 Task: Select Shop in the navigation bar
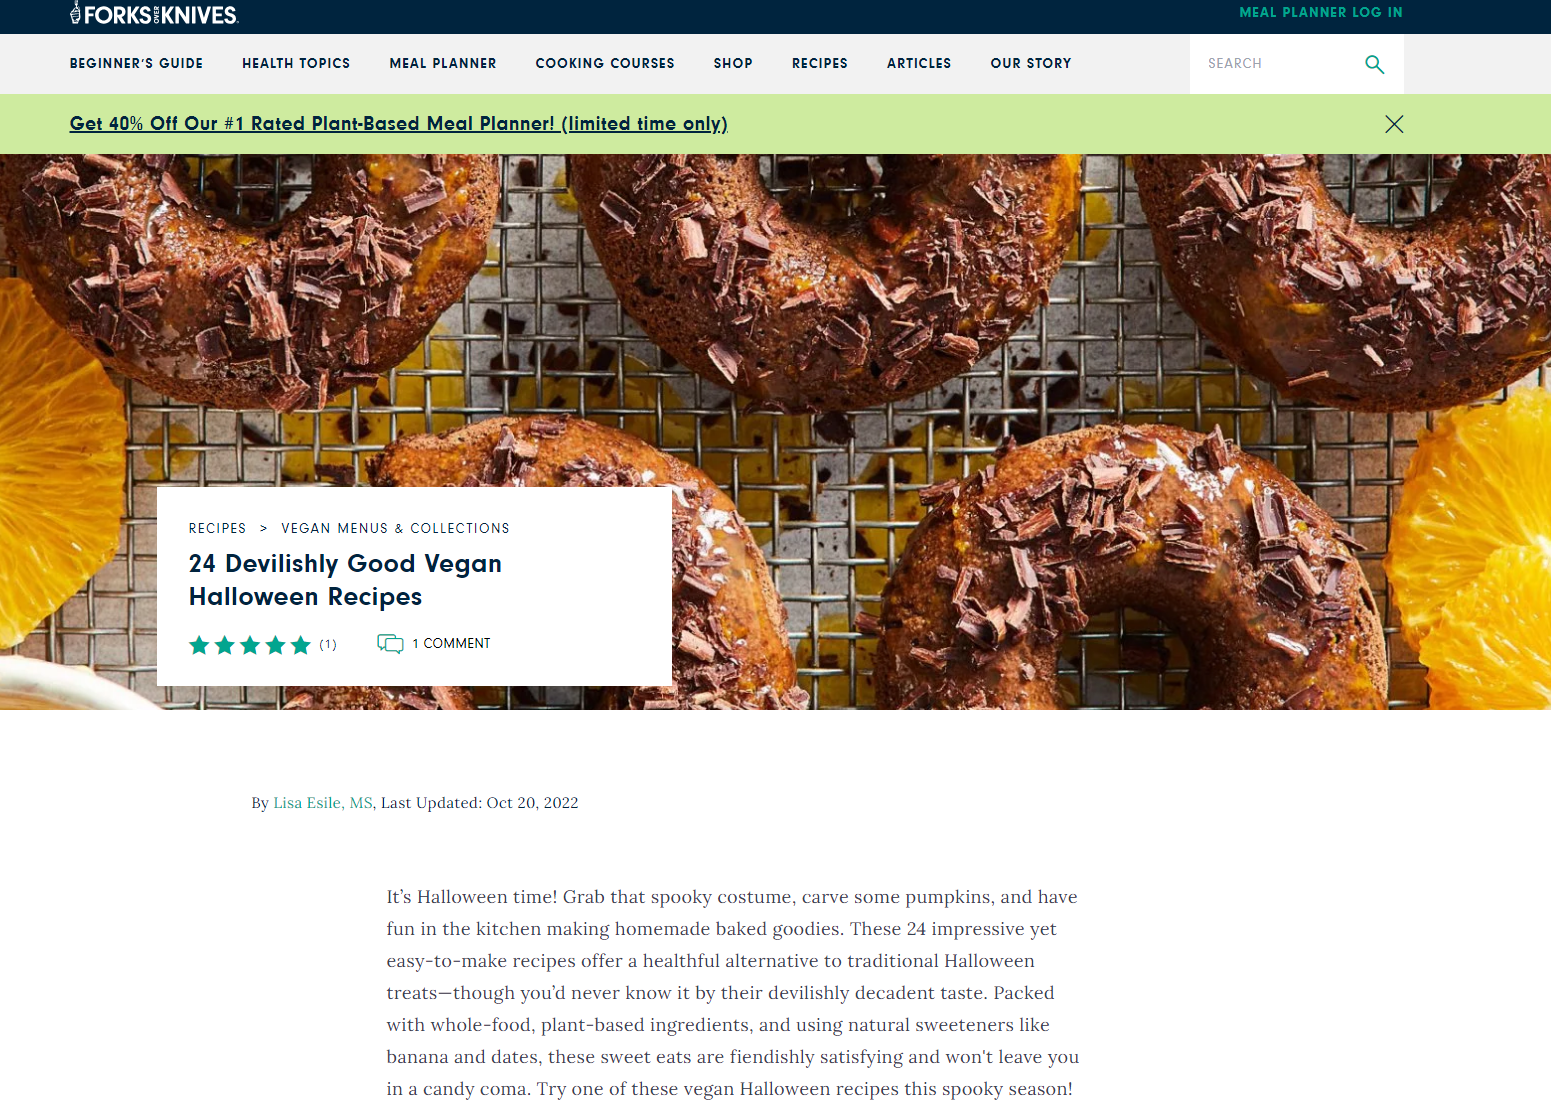pos(733,63)
